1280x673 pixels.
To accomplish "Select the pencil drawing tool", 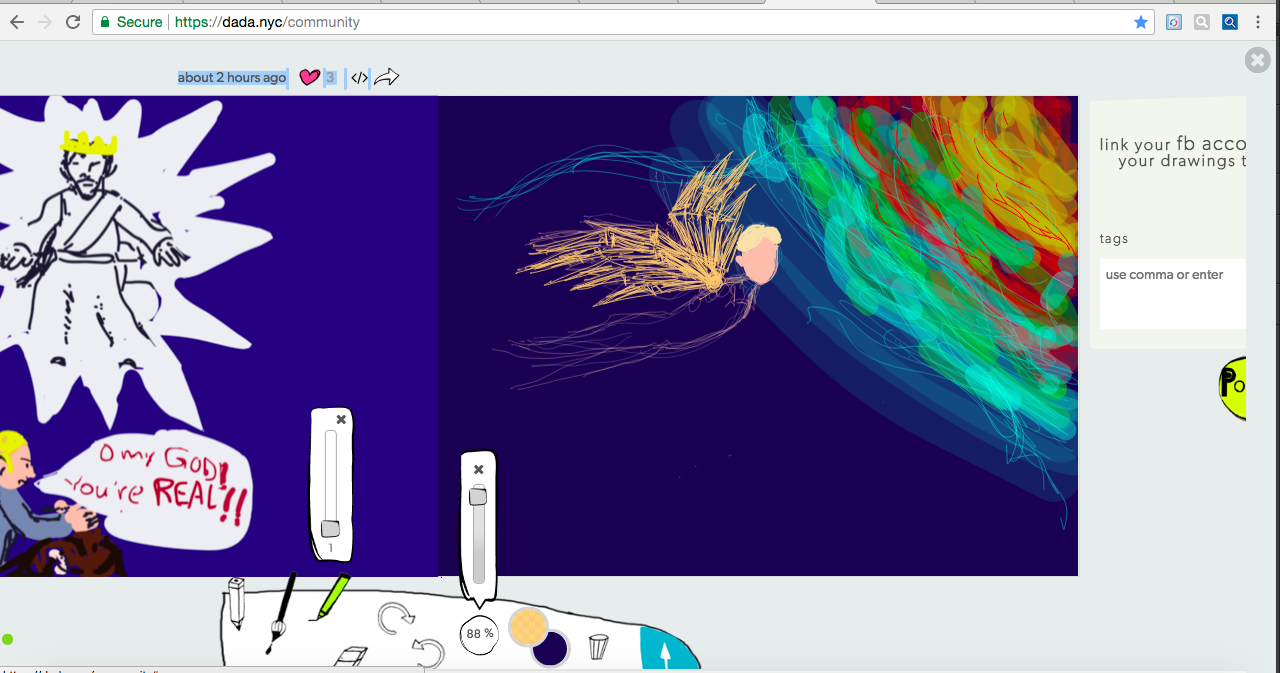I will (236, 603).
